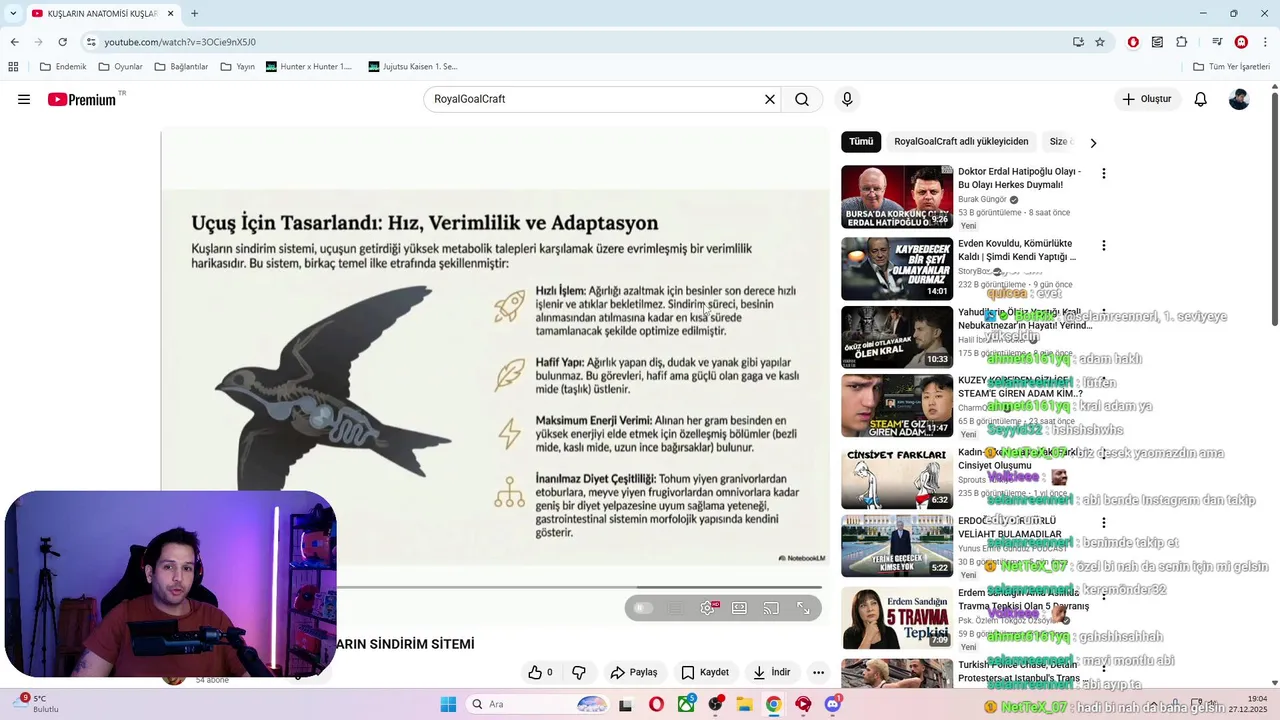The image size is (1280, 720).
Task: Click the address bar URL
Action: click(x=180, y=42)
